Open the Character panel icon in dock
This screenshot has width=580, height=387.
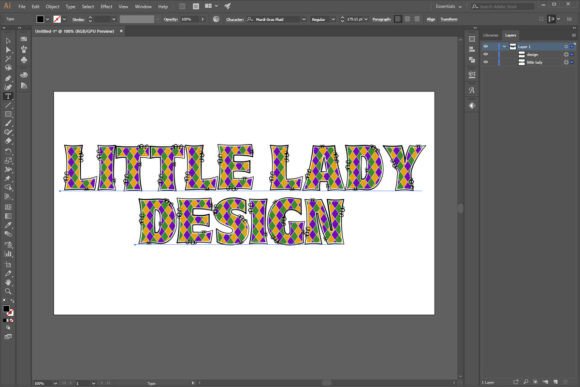pyautogui.click(x=472, y=90)
